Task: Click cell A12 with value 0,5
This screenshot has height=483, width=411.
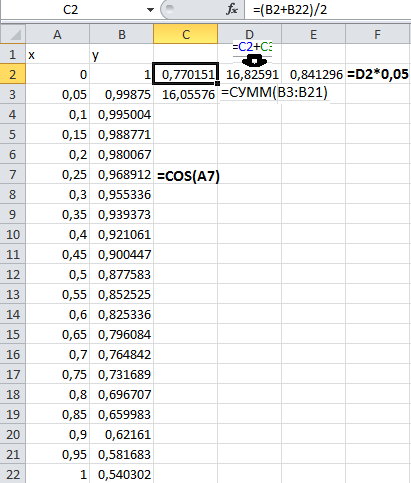Action: 57,274
